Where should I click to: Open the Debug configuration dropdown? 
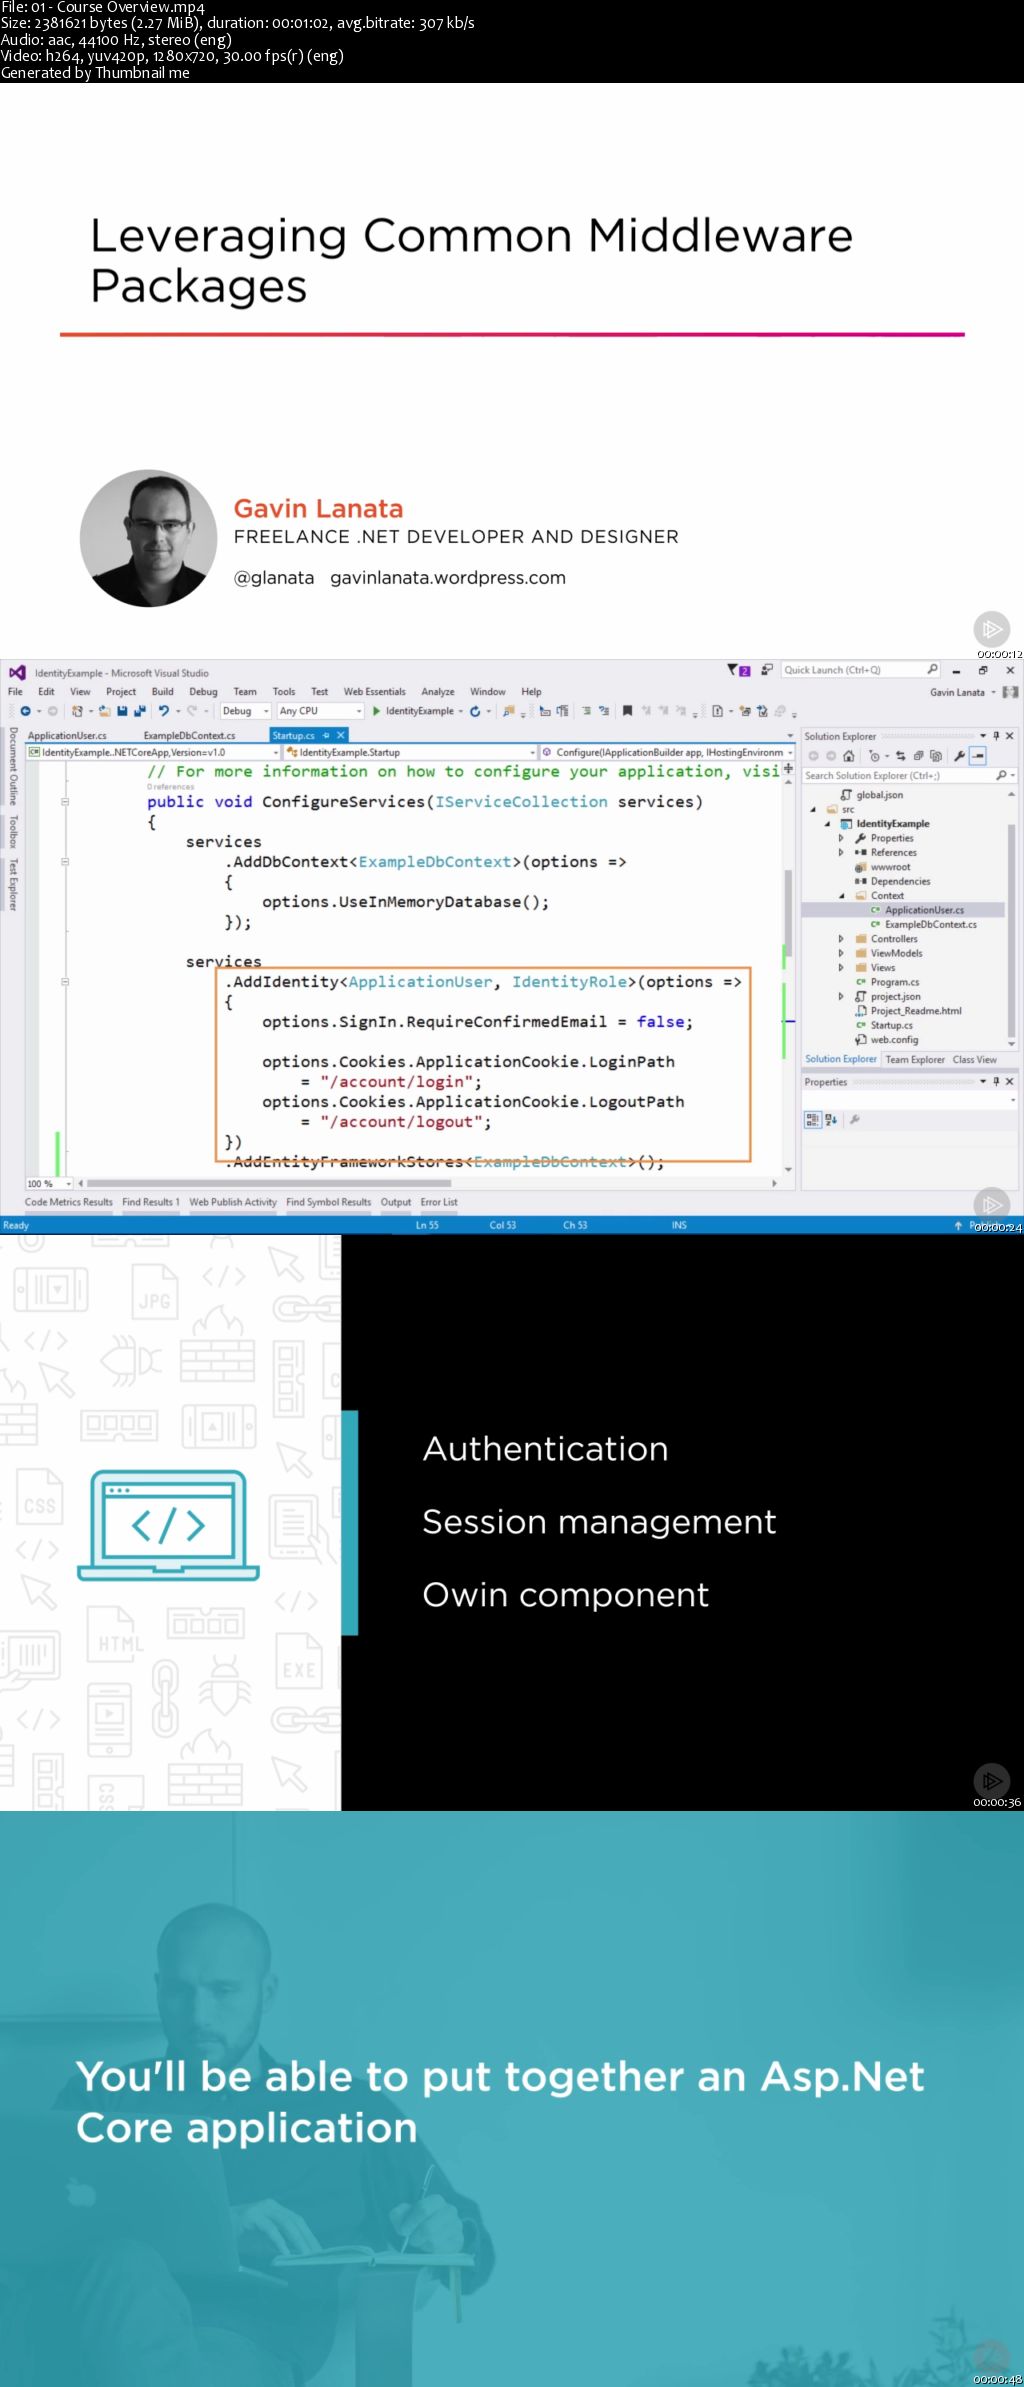[245, 711]
